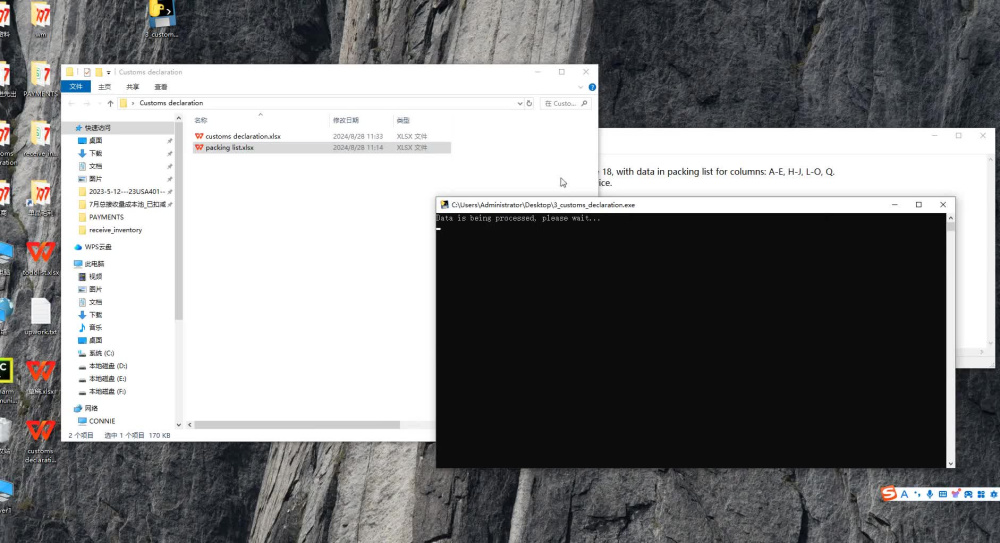Open the PAYMENTS folder in navigation pane
The height and width of the screenshot is (543, 1000).
point(106,217)
